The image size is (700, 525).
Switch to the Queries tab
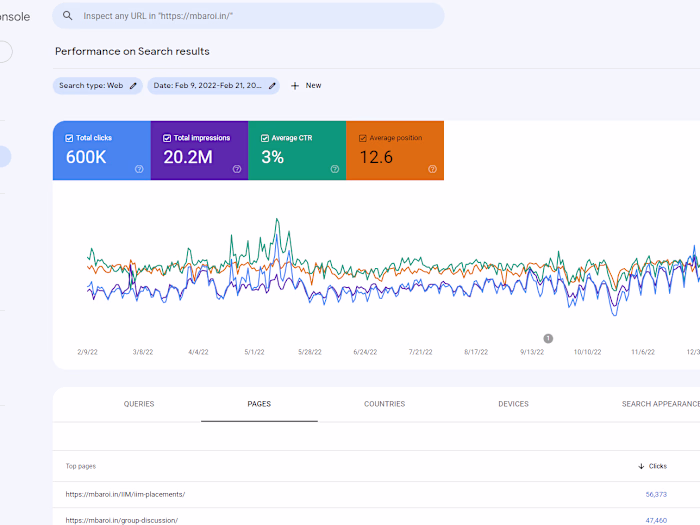point(139,404)
